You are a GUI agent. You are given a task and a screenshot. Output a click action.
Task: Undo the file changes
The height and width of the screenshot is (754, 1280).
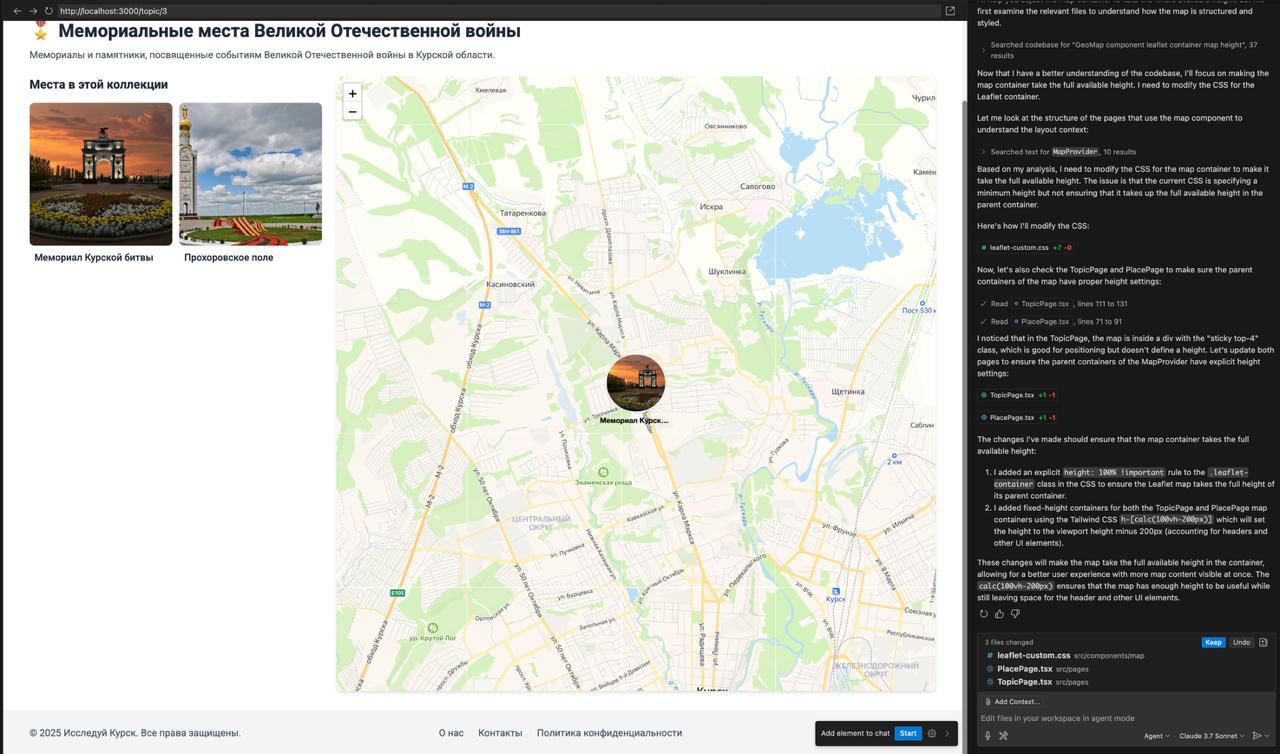click(1242, 642)
